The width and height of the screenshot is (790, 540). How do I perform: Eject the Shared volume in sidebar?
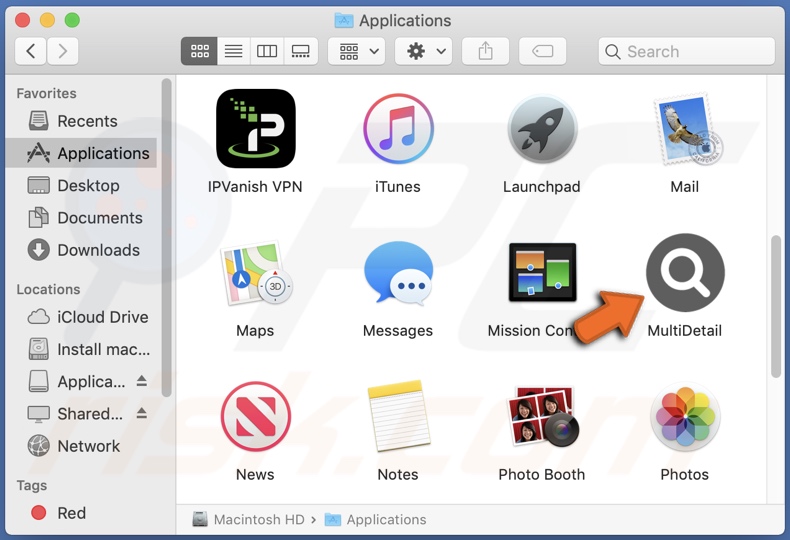(142, 414)
